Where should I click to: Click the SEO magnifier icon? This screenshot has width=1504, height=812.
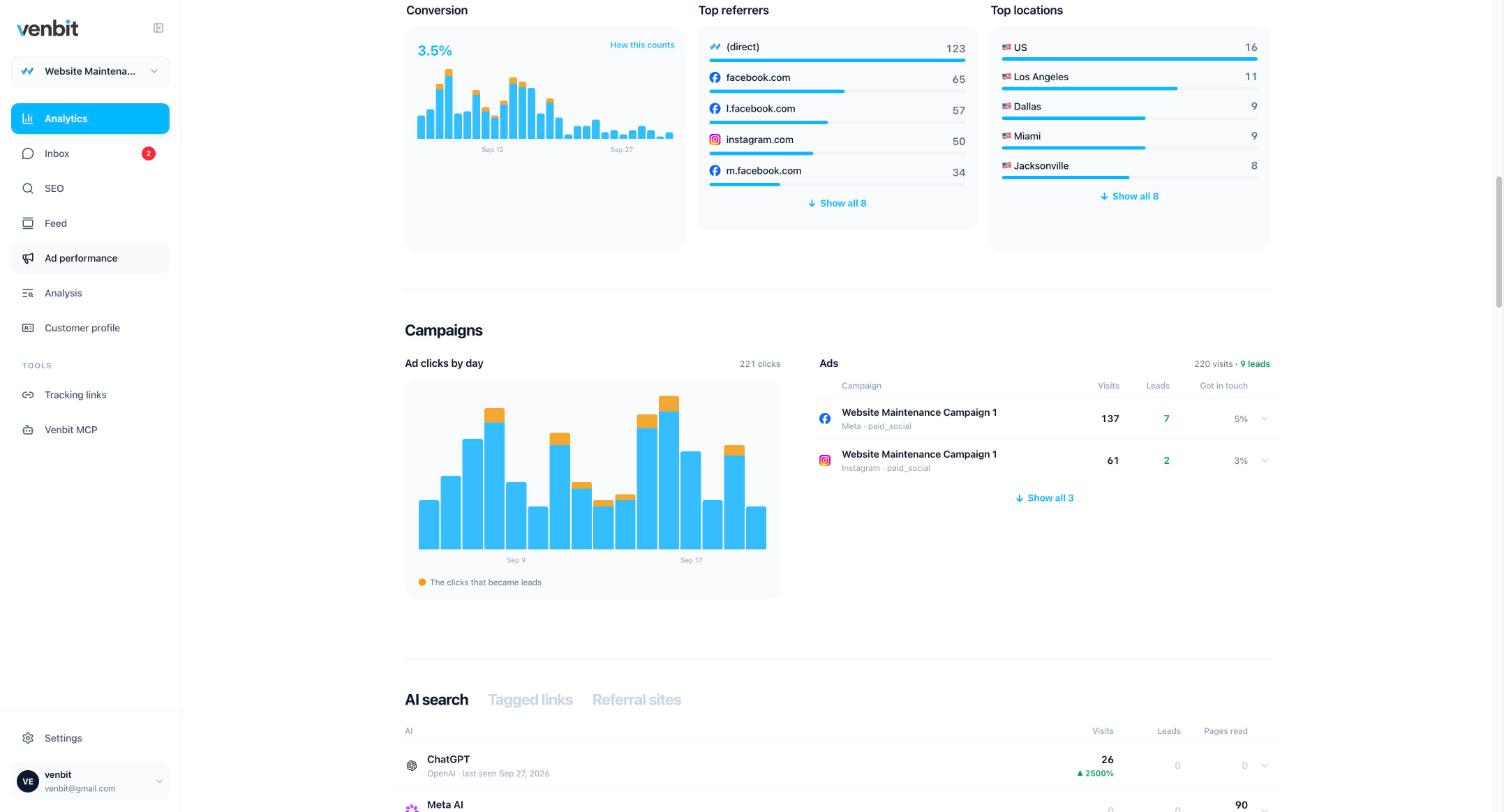[28, 189]
